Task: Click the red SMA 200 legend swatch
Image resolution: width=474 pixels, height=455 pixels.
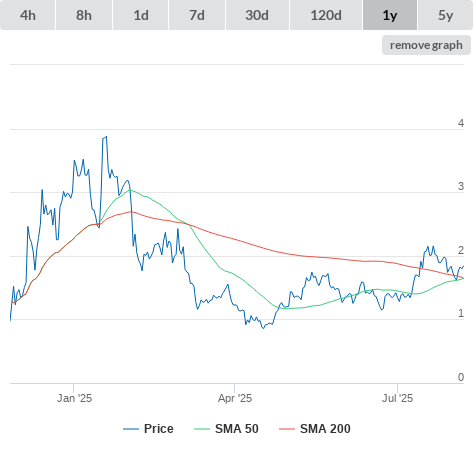Action: coord(287,429)
